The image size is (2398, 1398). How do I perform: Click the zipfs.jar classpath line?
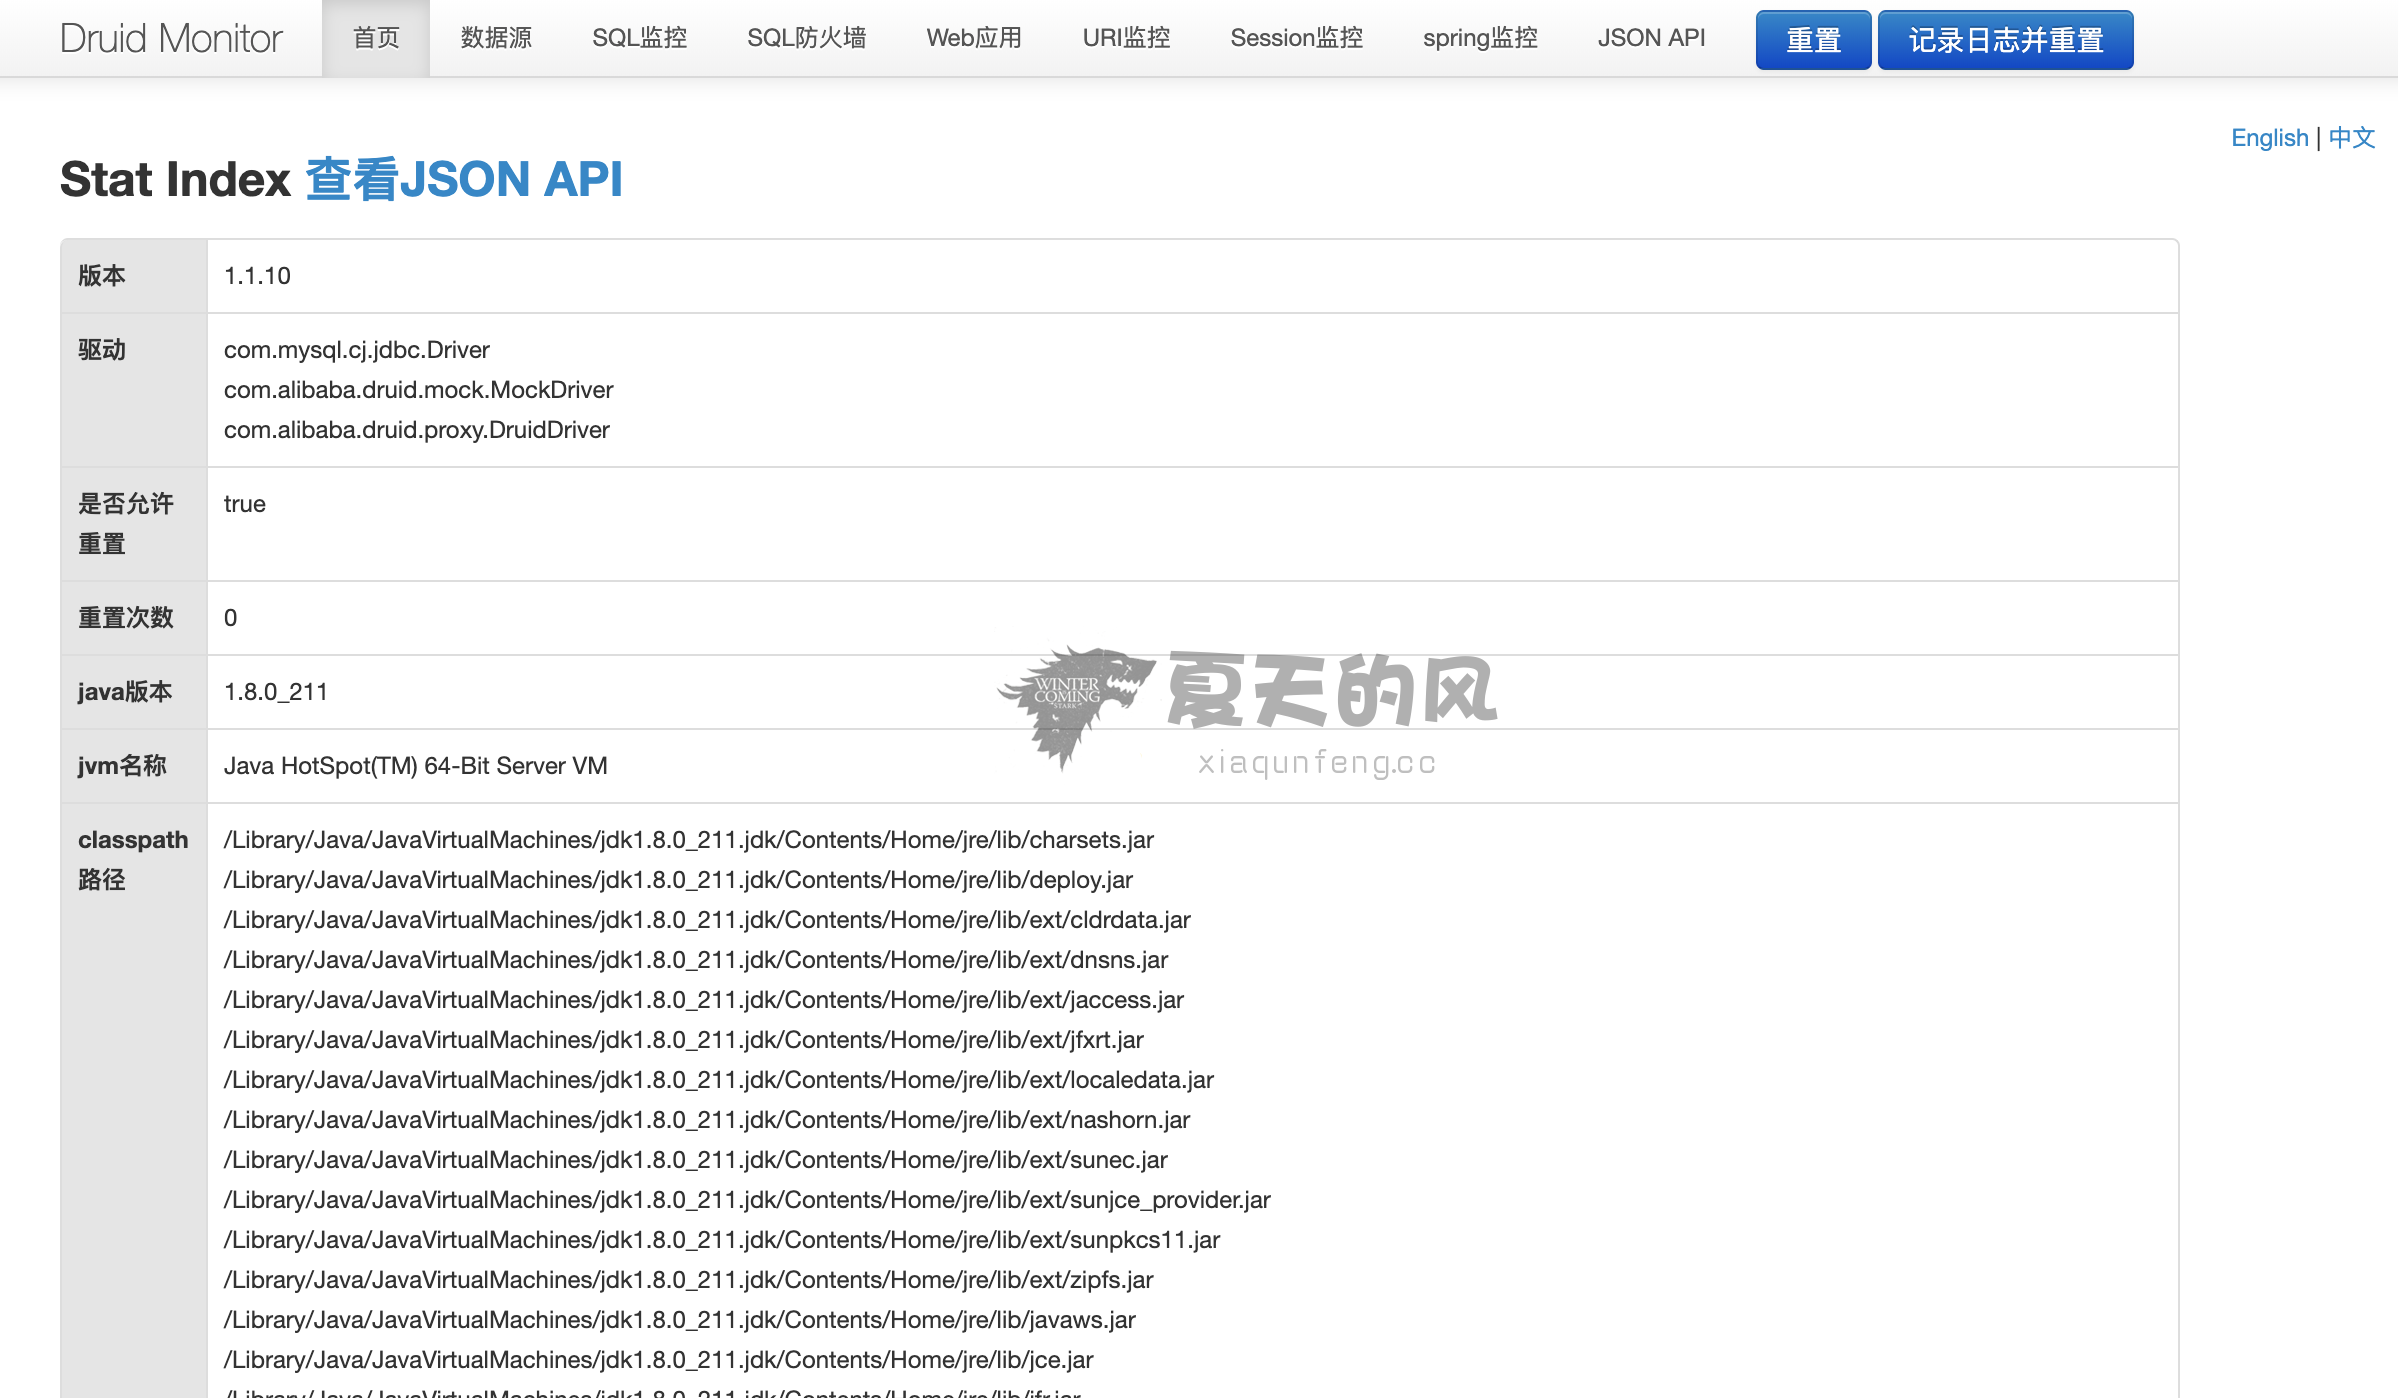tap(689, 1280)
